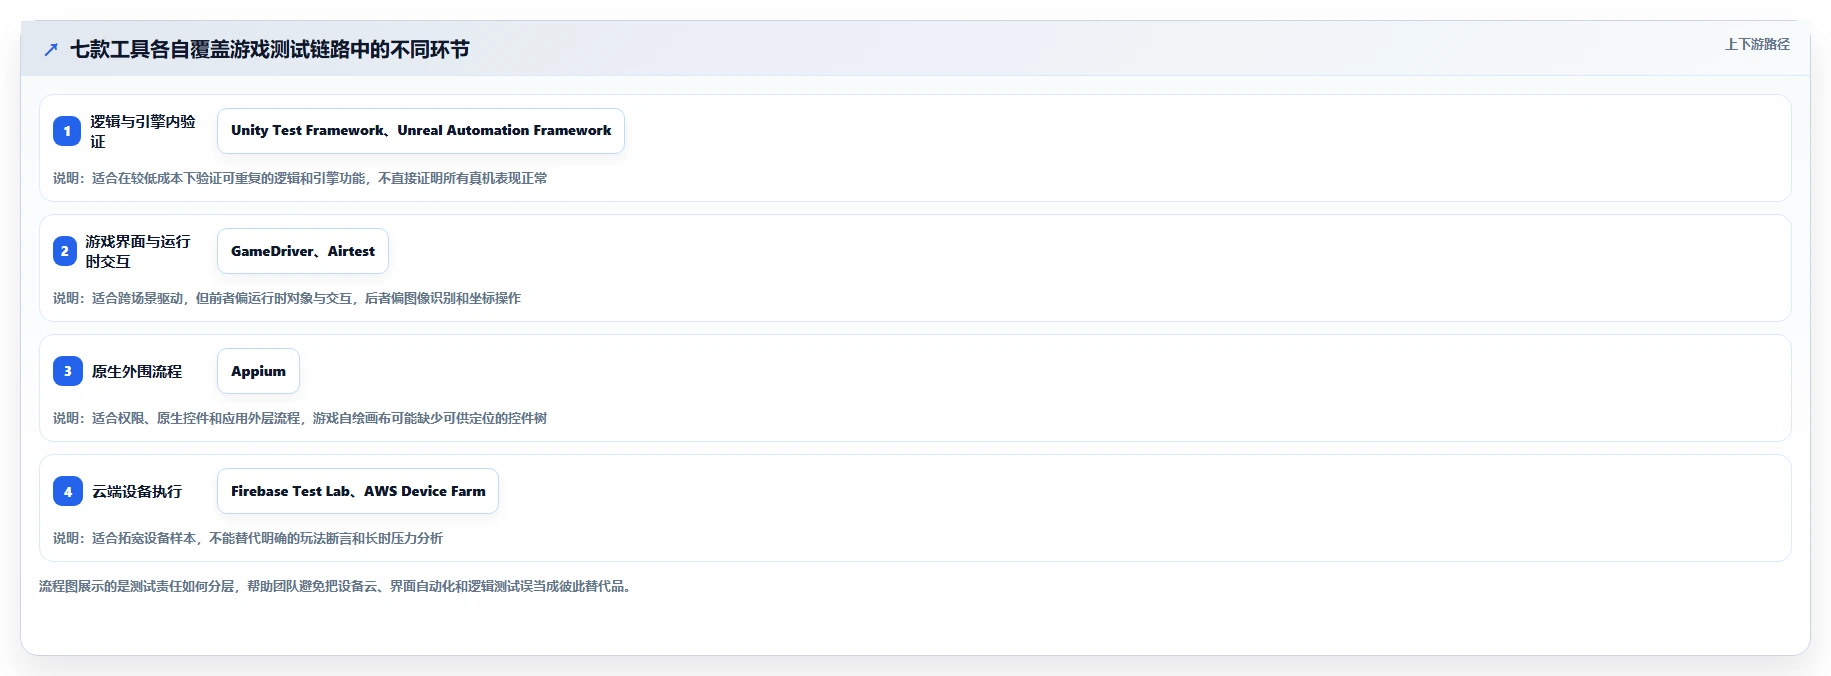The width and height of the screenshot is (1831, 676).
Task: Click the 逻辑与引擎内验证 step label
Action: [x=143, y=131]
